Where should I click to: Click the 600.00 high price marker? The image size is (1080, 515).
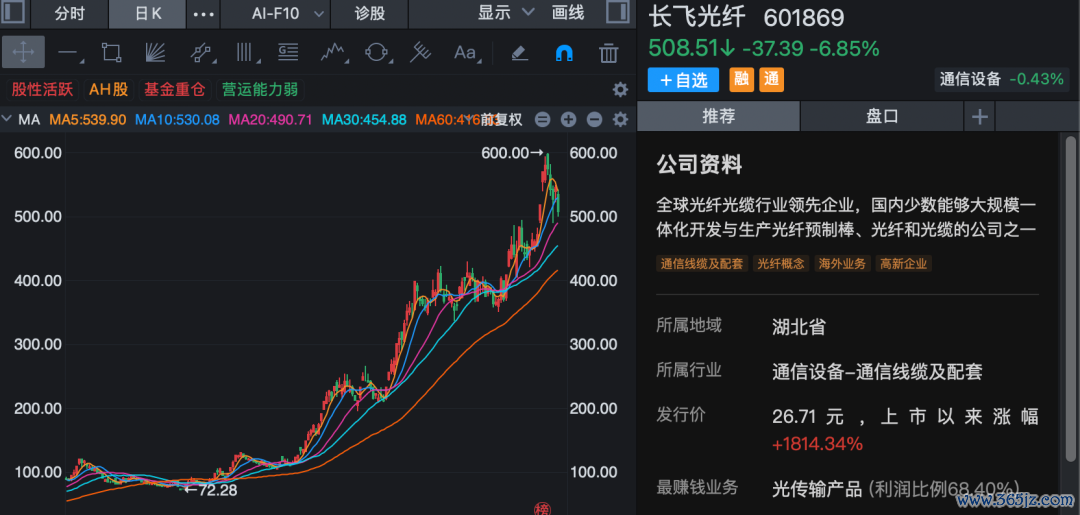click(x=513, y=153)
